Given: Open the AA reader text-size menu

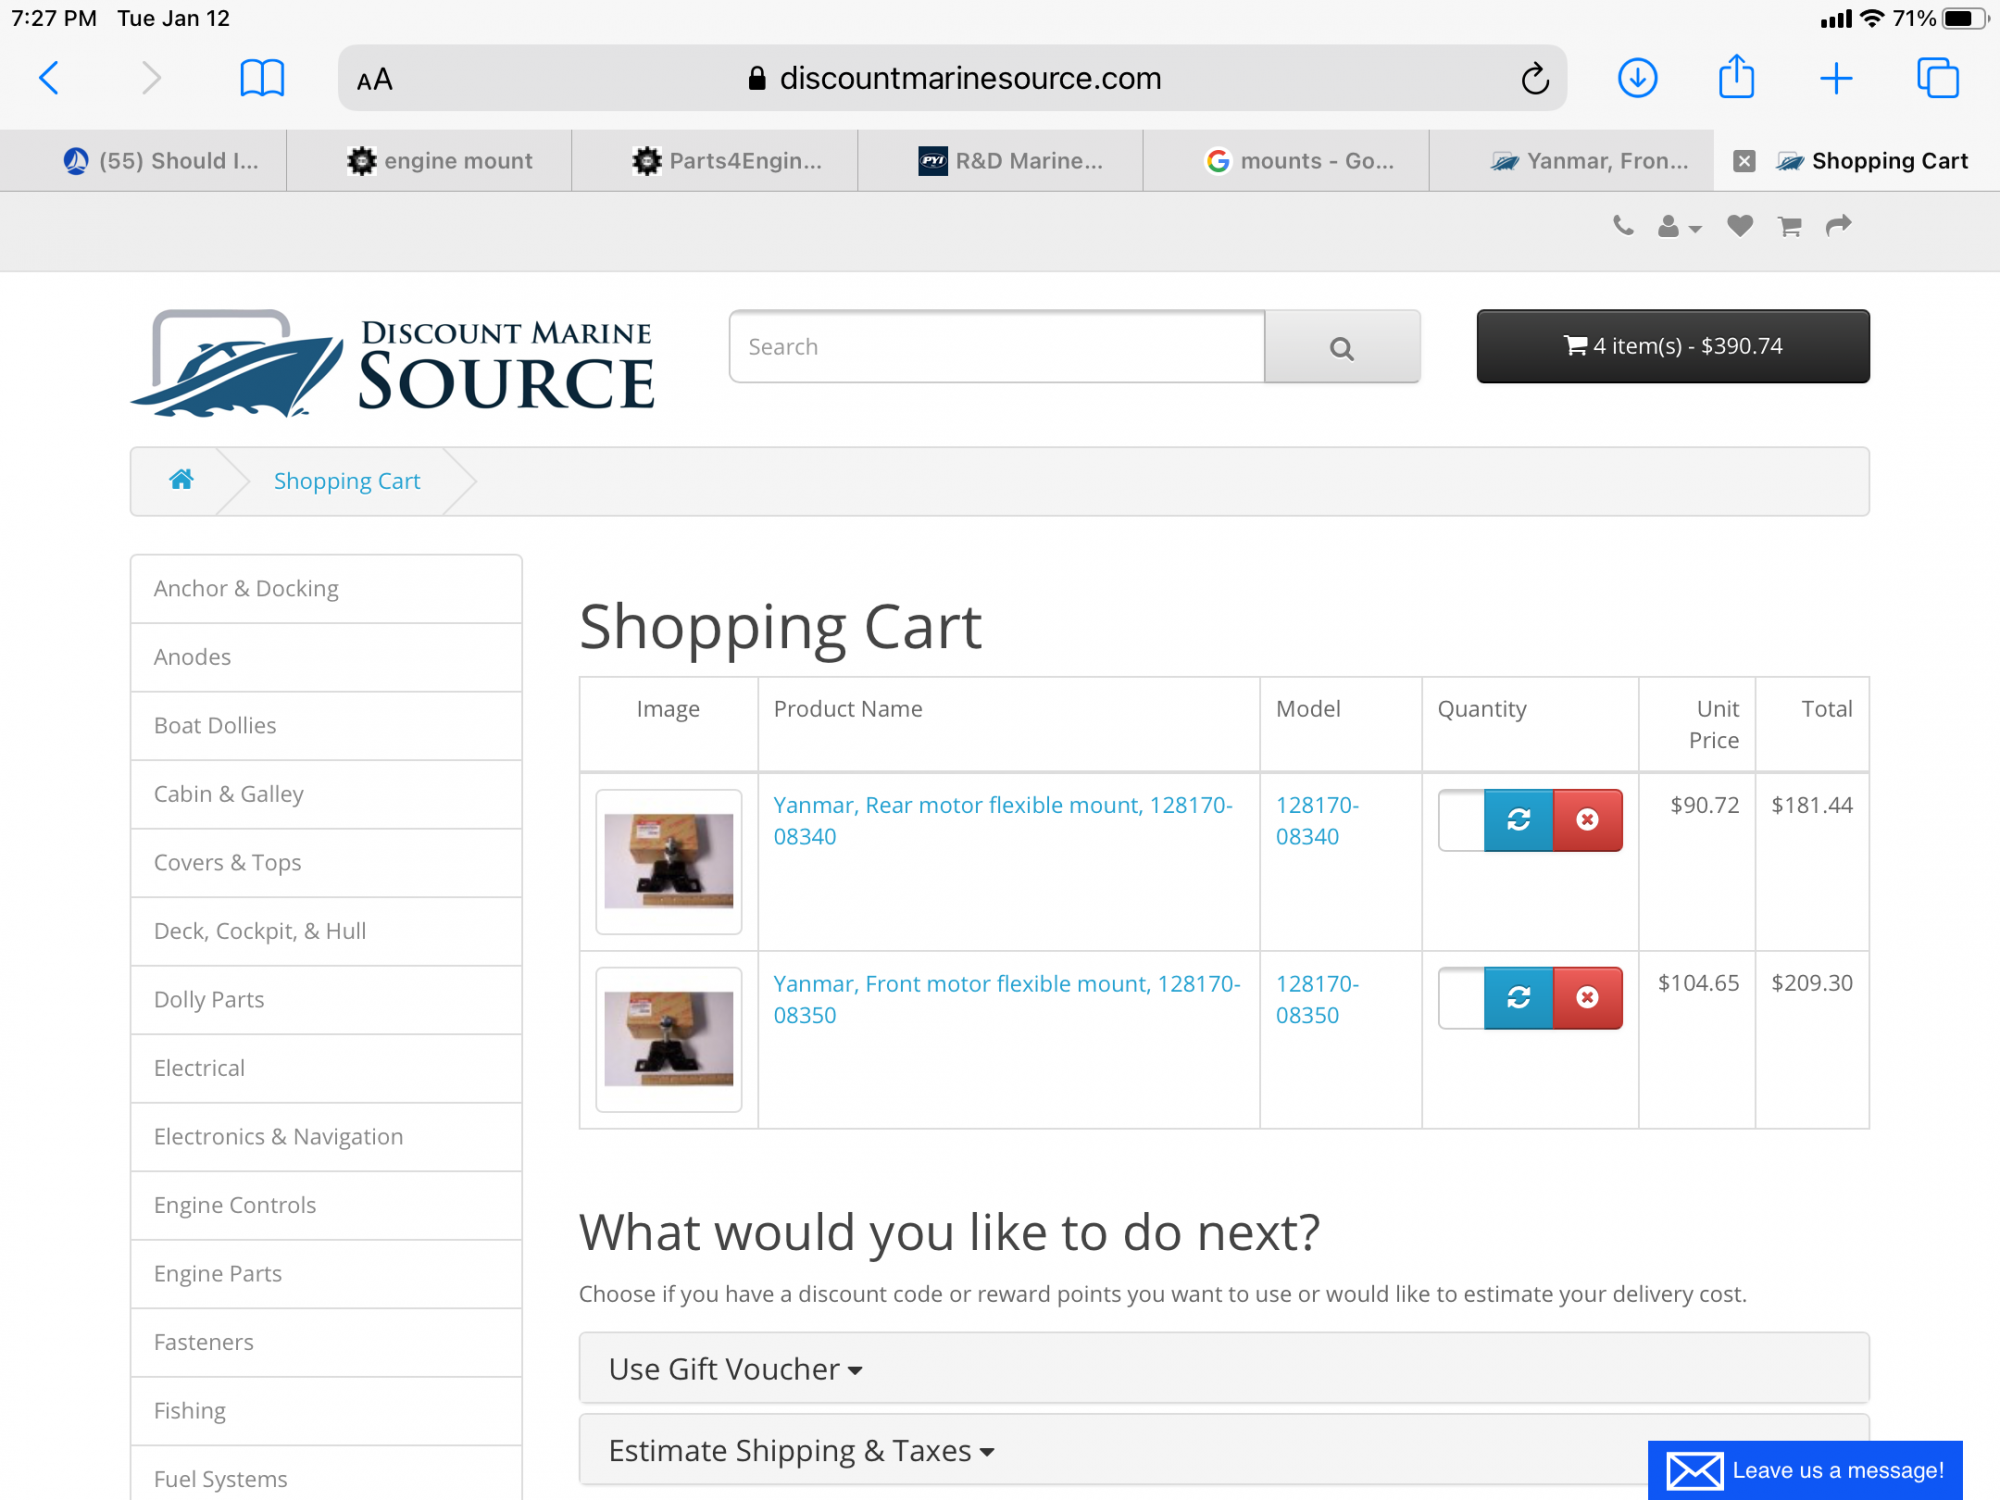Looking at the screenshot, I should point(375,79).
